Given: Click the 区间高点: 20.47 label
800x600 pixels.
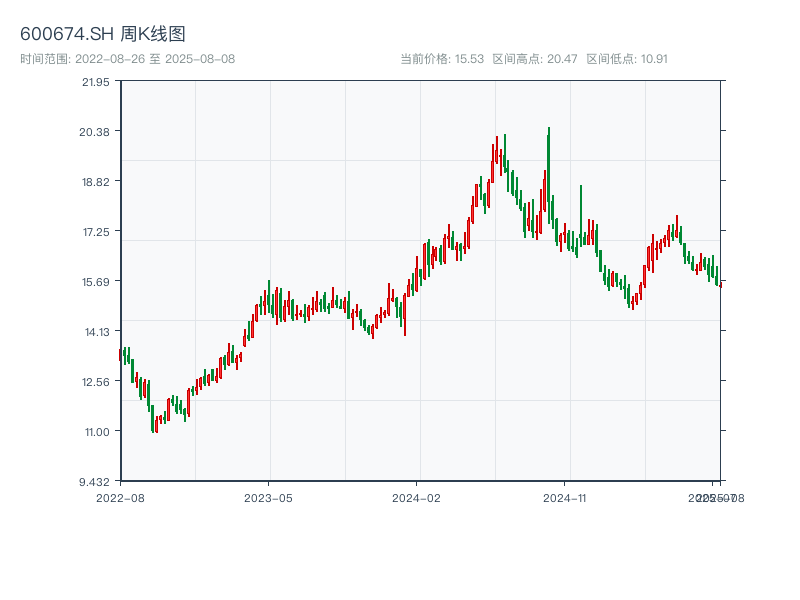Looking at the screenshot, I should [x=535, y=59].
